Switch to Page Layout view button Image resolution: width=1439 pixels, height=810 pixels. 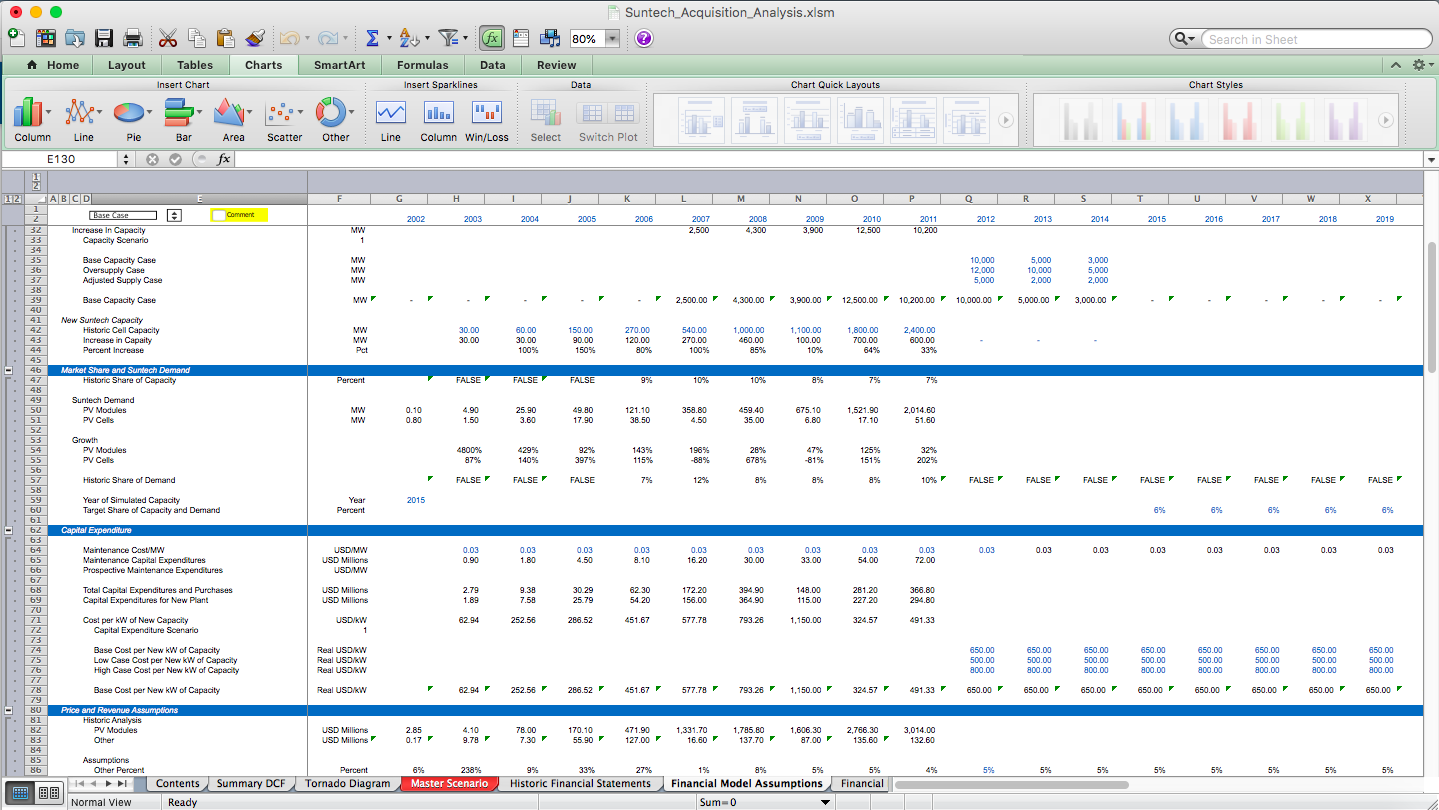click(x=47, y=793)
